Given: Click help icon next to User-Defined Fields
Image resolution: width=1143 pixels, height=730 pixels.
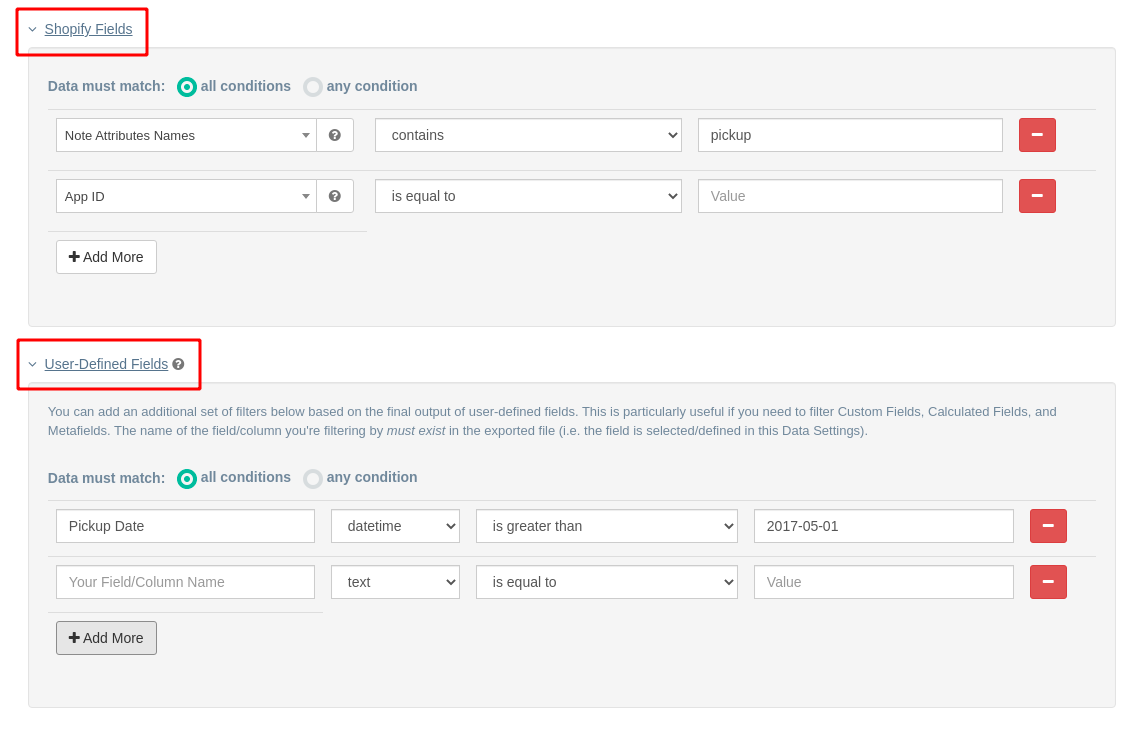Looking at the screenshot, I should click(178, 364).
